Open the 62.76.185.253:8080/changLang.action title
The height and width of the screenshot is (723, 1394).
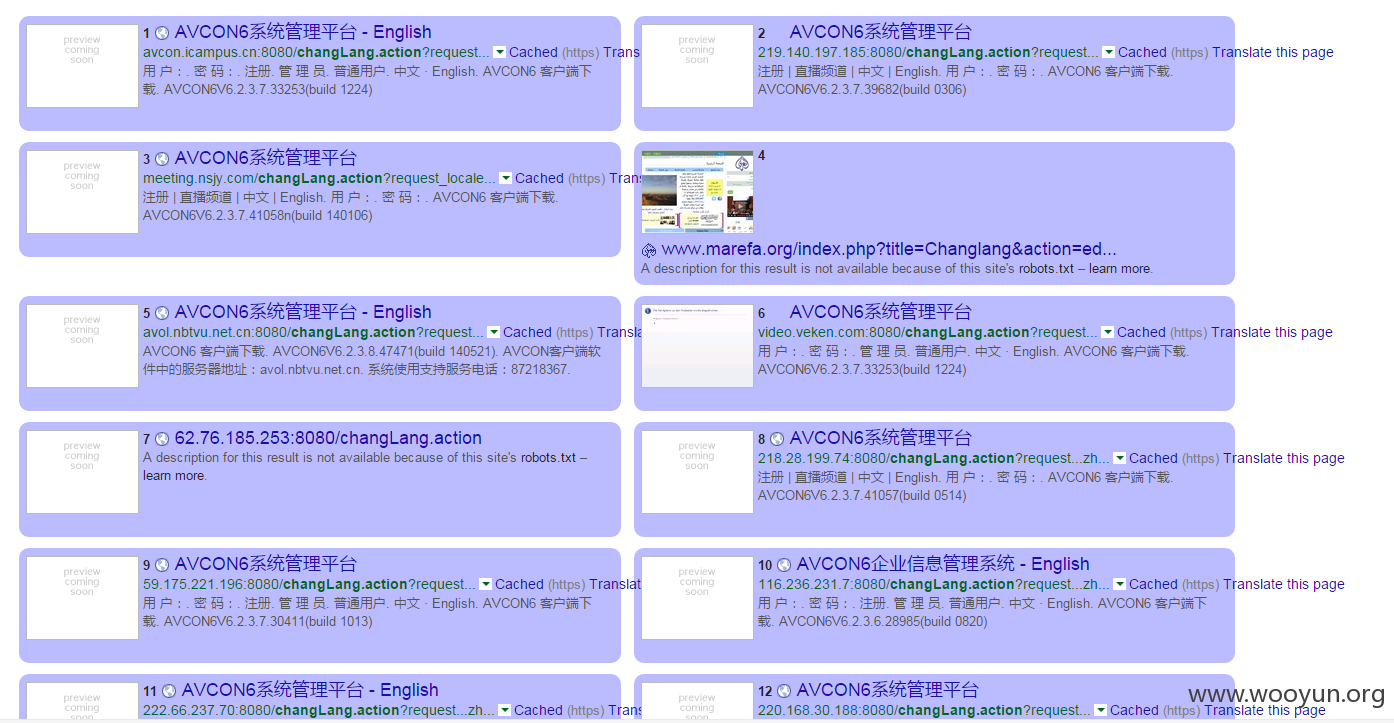[x=328, y=439]
